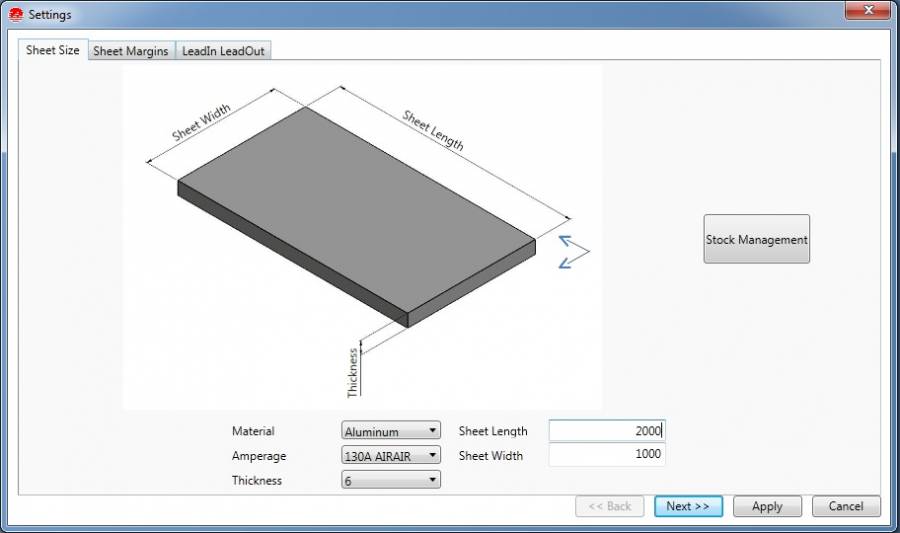Click the grayed-out << Back button
The width and height of the screenshot is (900, 533).
pos(610,506)
